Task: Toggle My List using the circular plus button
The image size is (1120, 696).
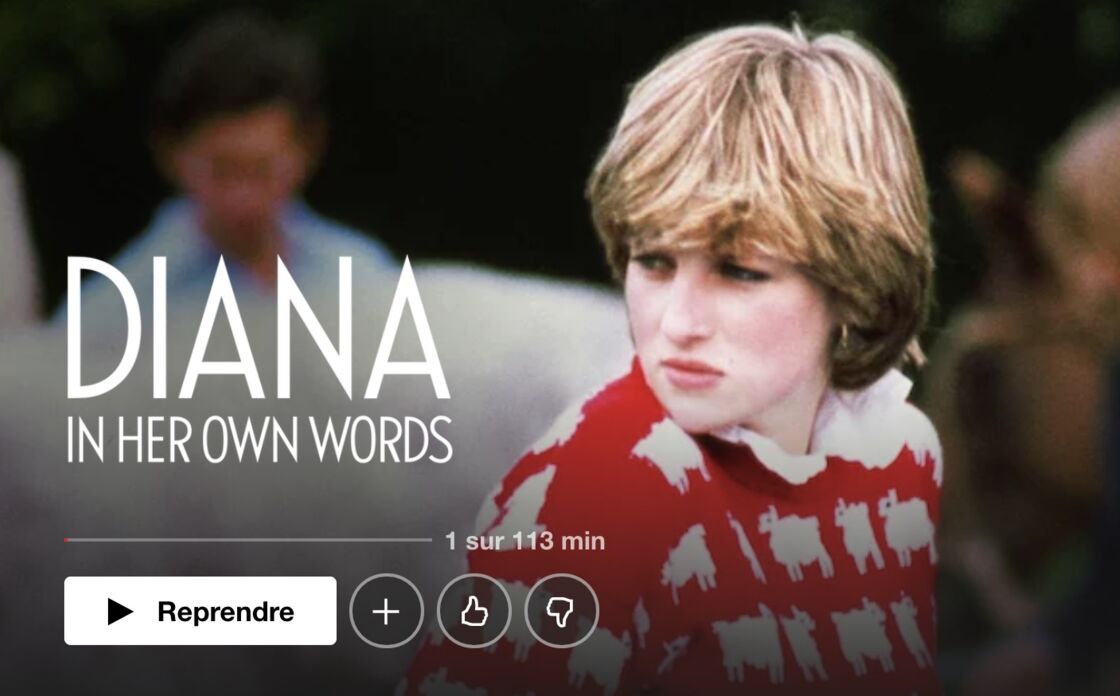Action: (386, 611)
